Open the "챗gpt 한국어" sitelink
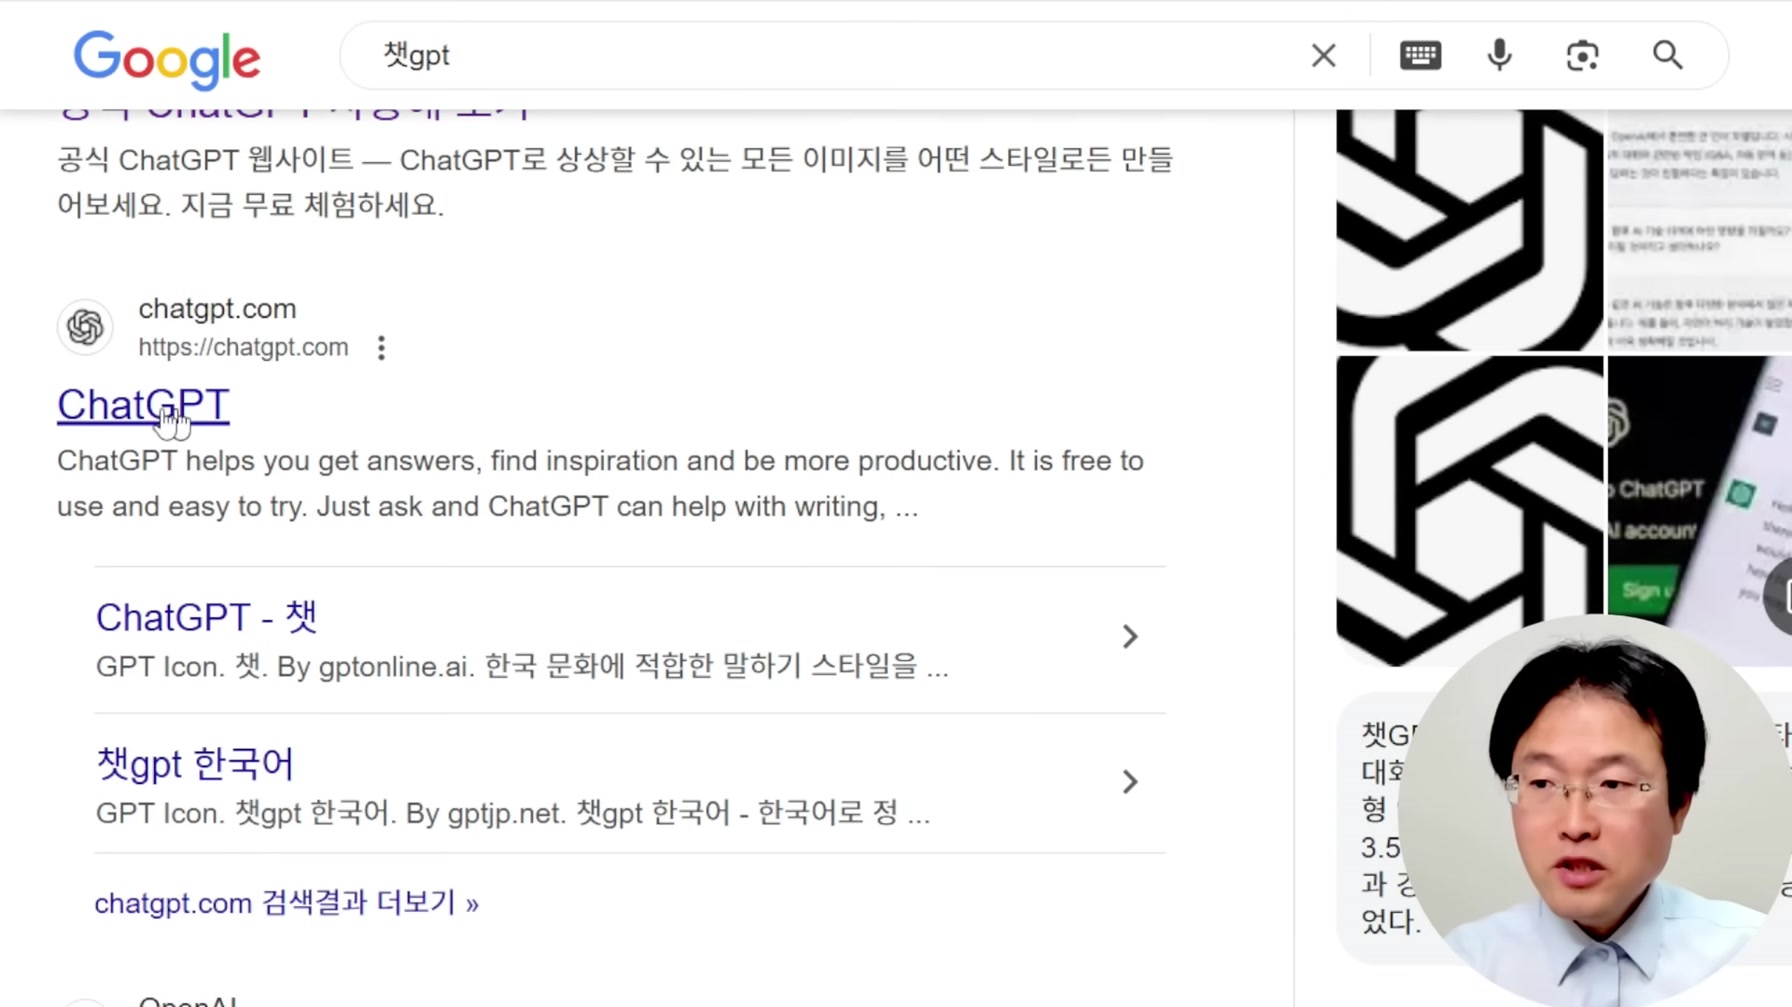 point(195,764)
